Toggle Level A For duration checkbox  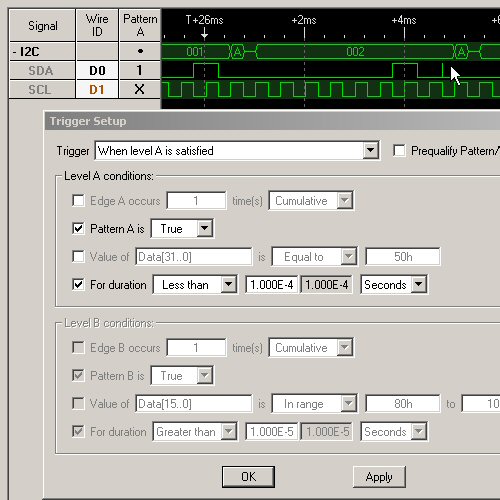78,285
